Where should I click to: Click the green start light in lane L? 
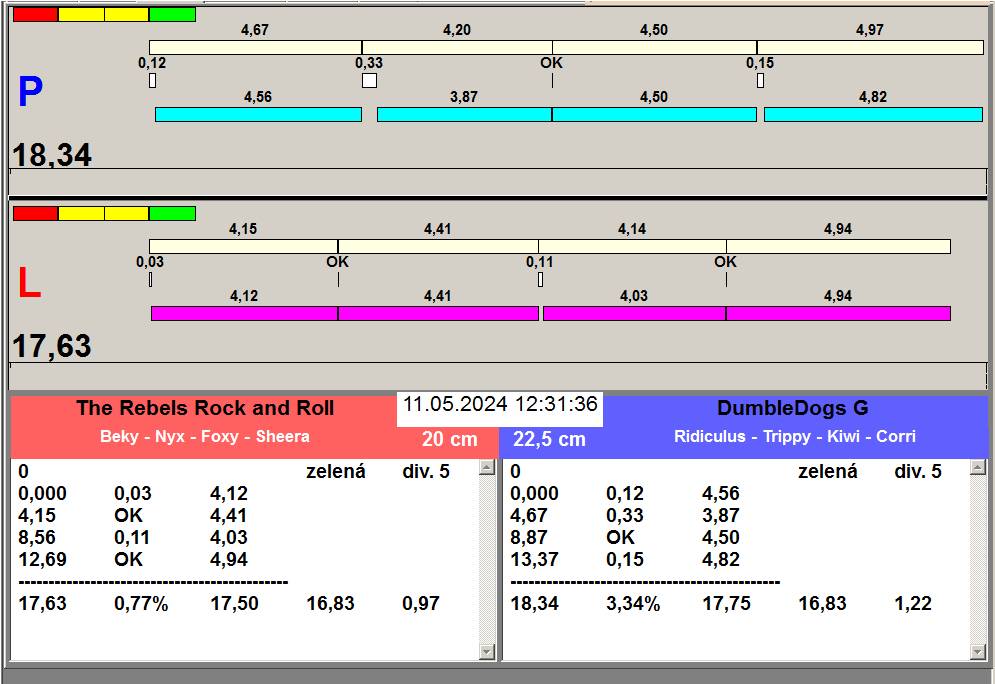tap(172, 213)
